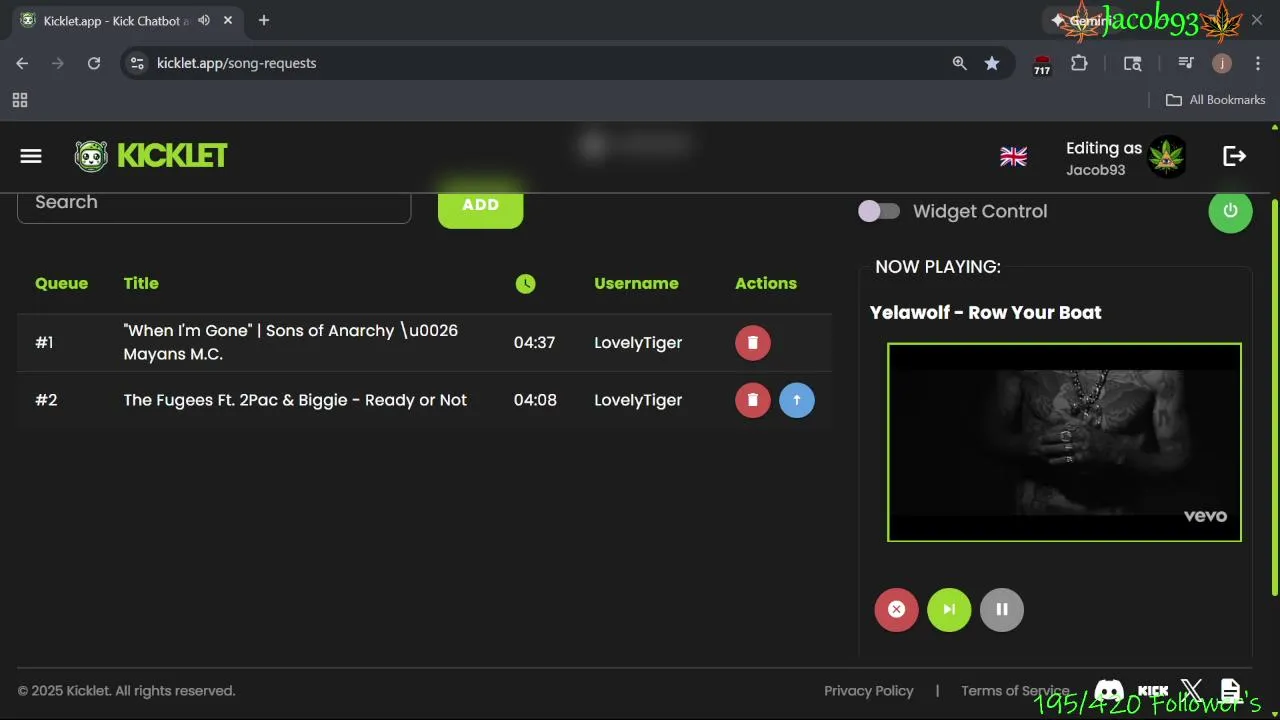Image resolution: width=1280 pixels, height=720 pixels.
Task: Open the Kick link in footer
Action: [1153, 691]
